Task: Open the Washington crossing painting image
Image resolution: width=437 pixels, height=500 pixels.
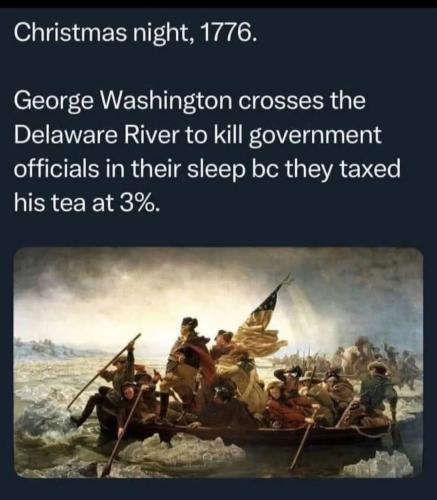Action: (x=219, y=363)
